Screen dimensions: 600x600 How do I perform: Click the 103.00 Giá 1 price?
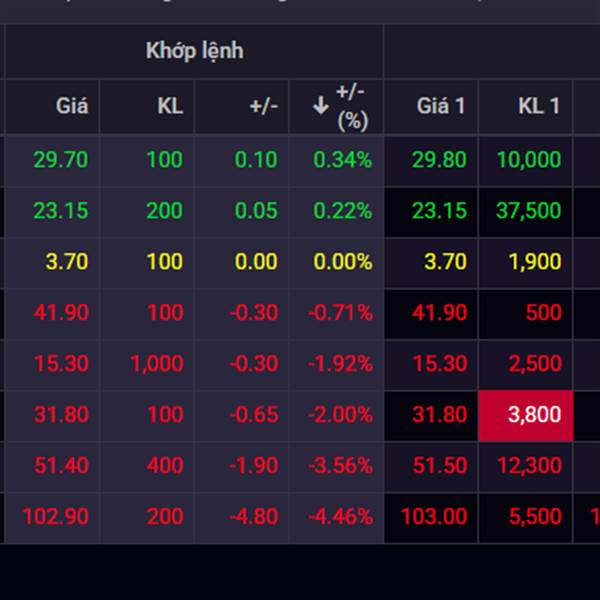[434, 516]
